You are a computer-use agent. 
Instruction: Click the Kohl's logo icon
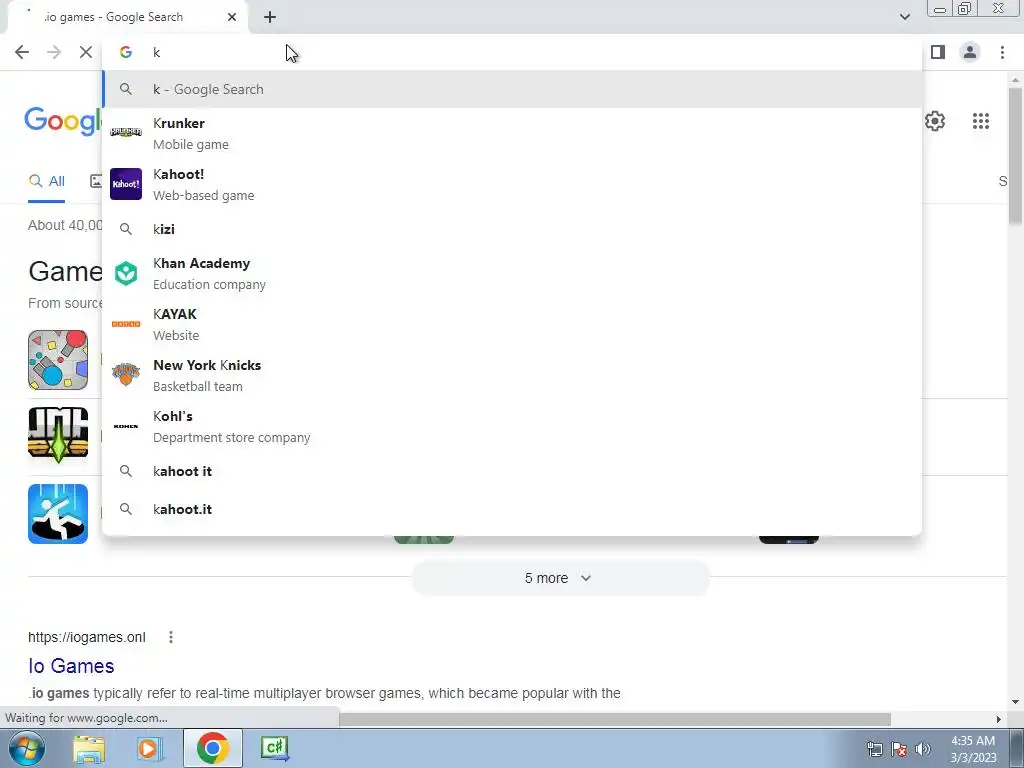[x=126, y=426]
